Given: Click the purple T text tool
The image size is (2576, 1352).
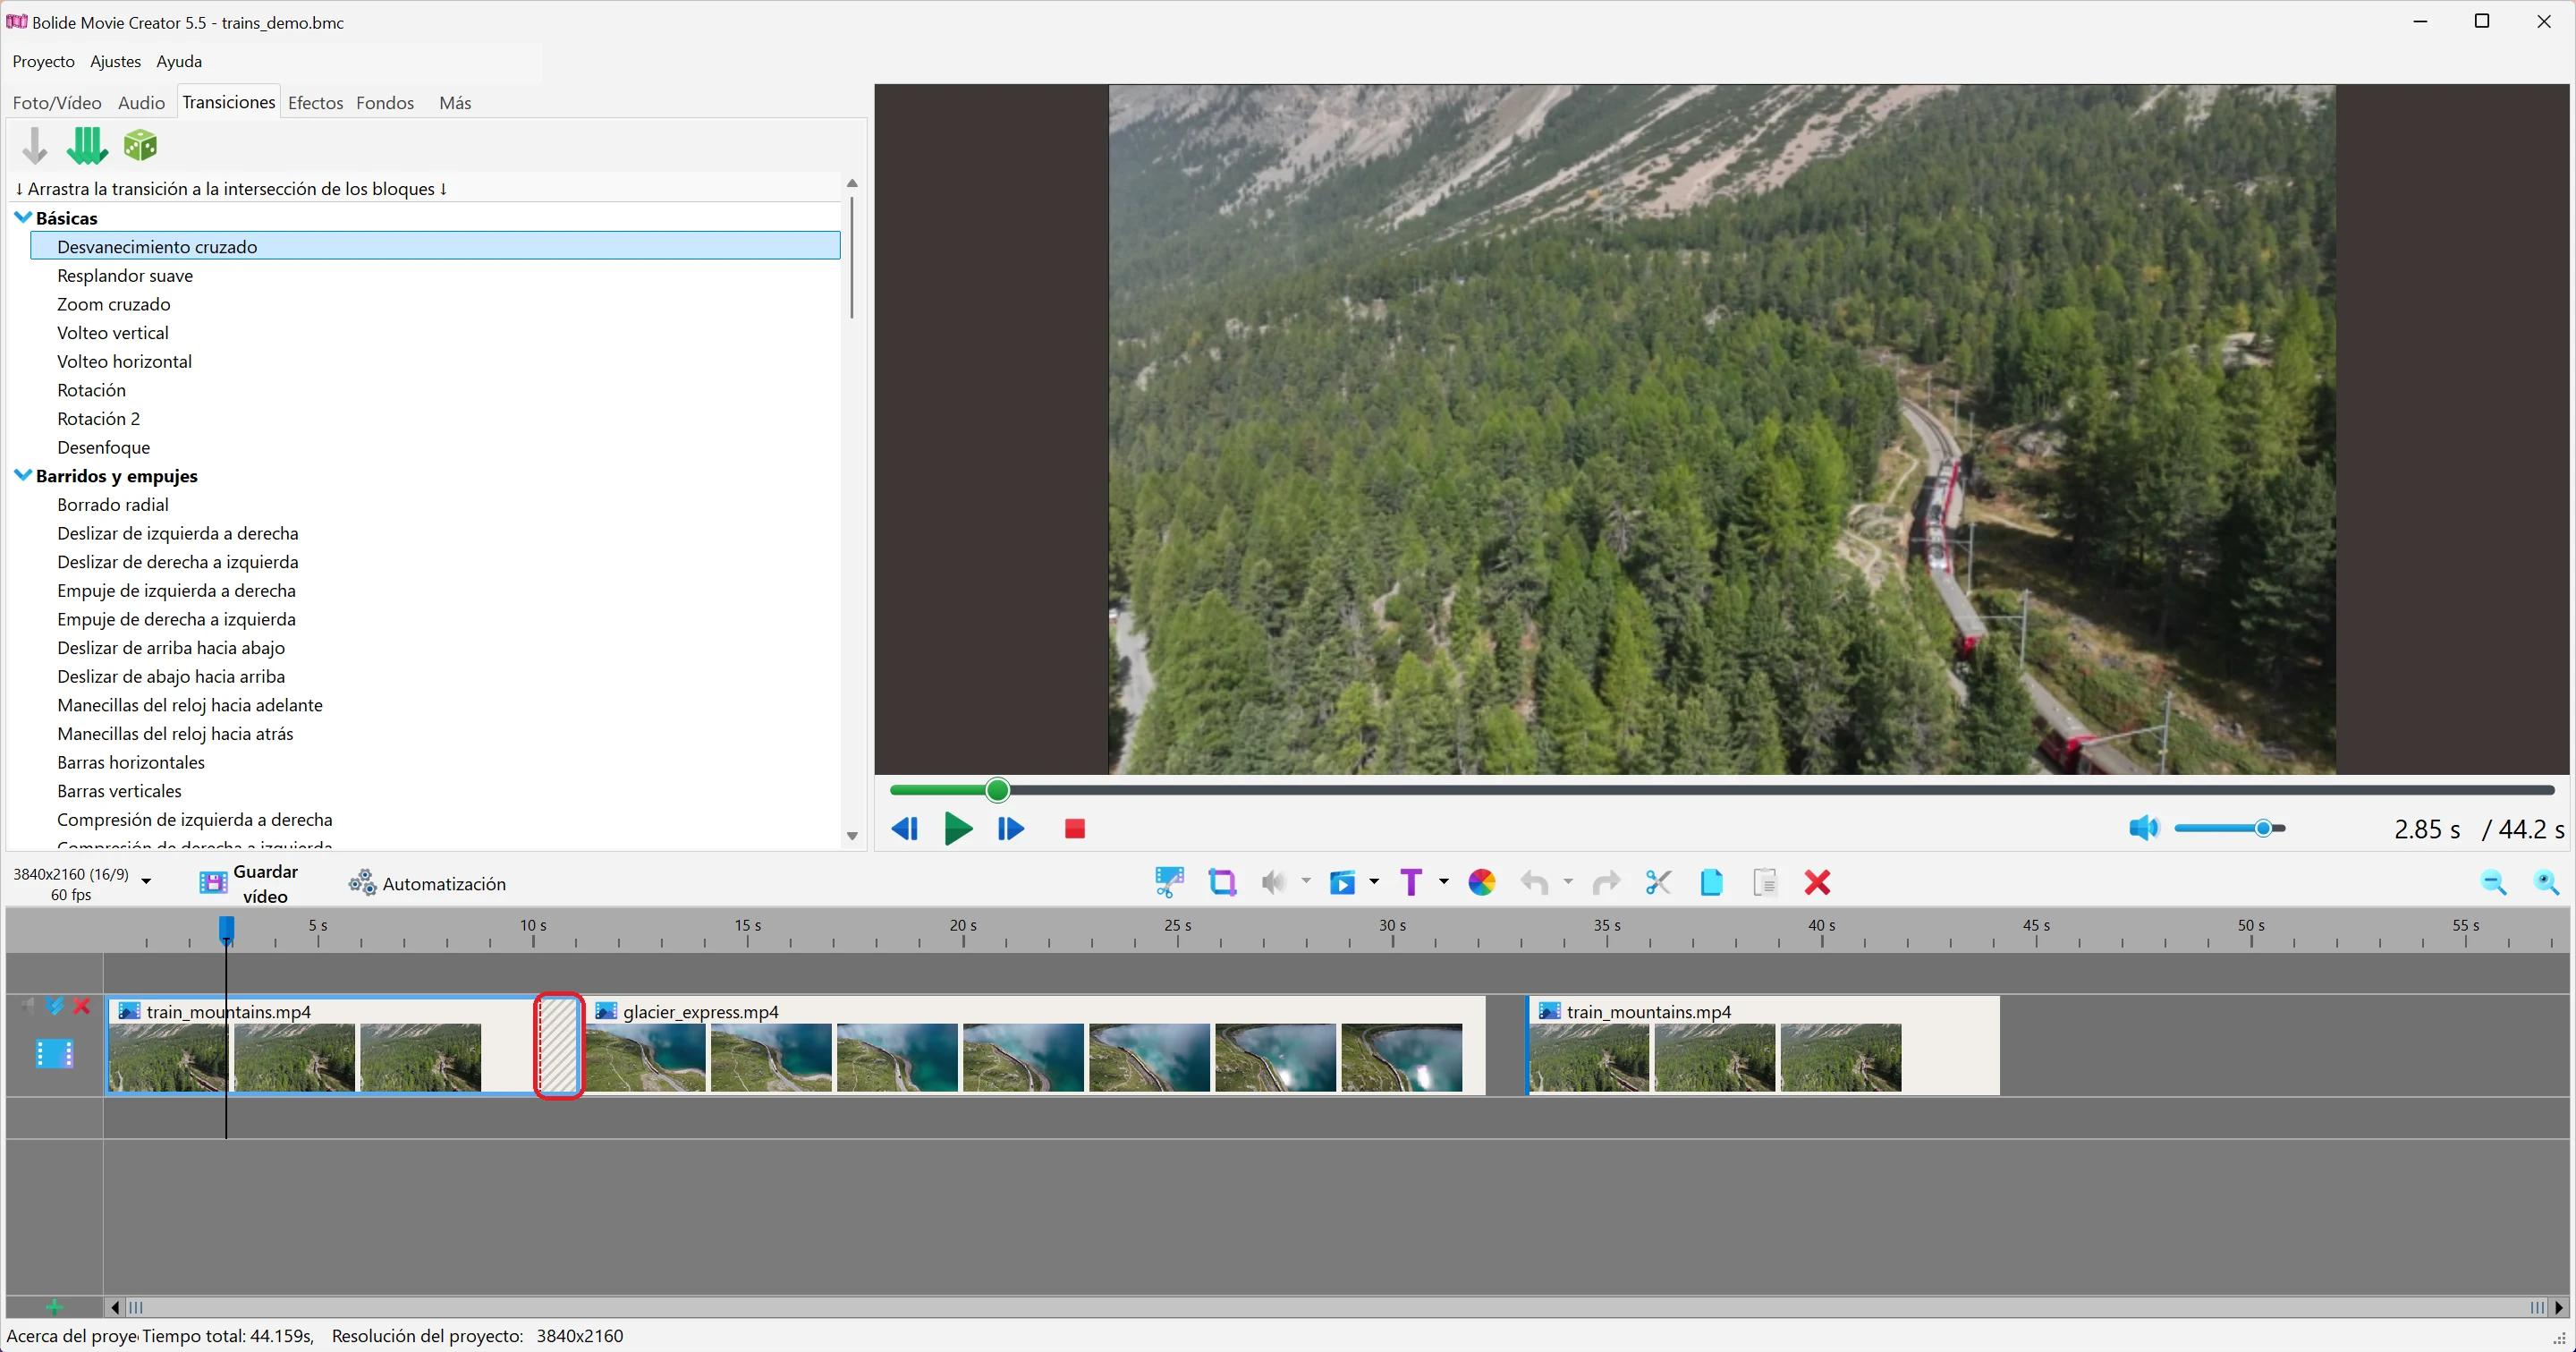Looking at the screenshot, I should point(1410,882).
